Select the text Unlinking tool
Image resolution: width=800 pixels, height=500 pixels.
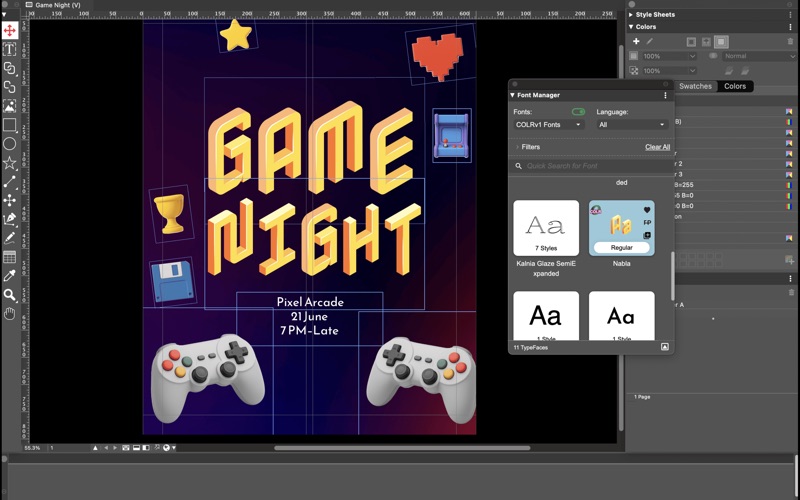point(10,87)
